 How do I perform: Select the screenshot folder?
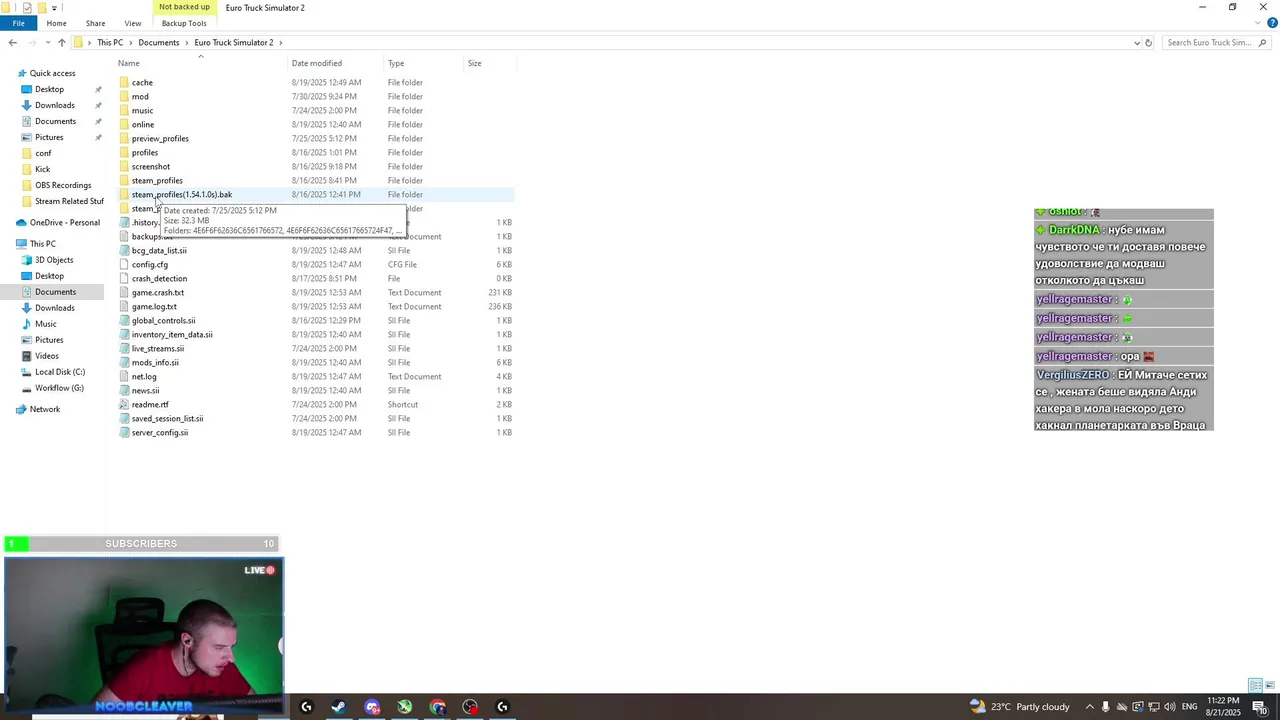click(x=151, y=166)
